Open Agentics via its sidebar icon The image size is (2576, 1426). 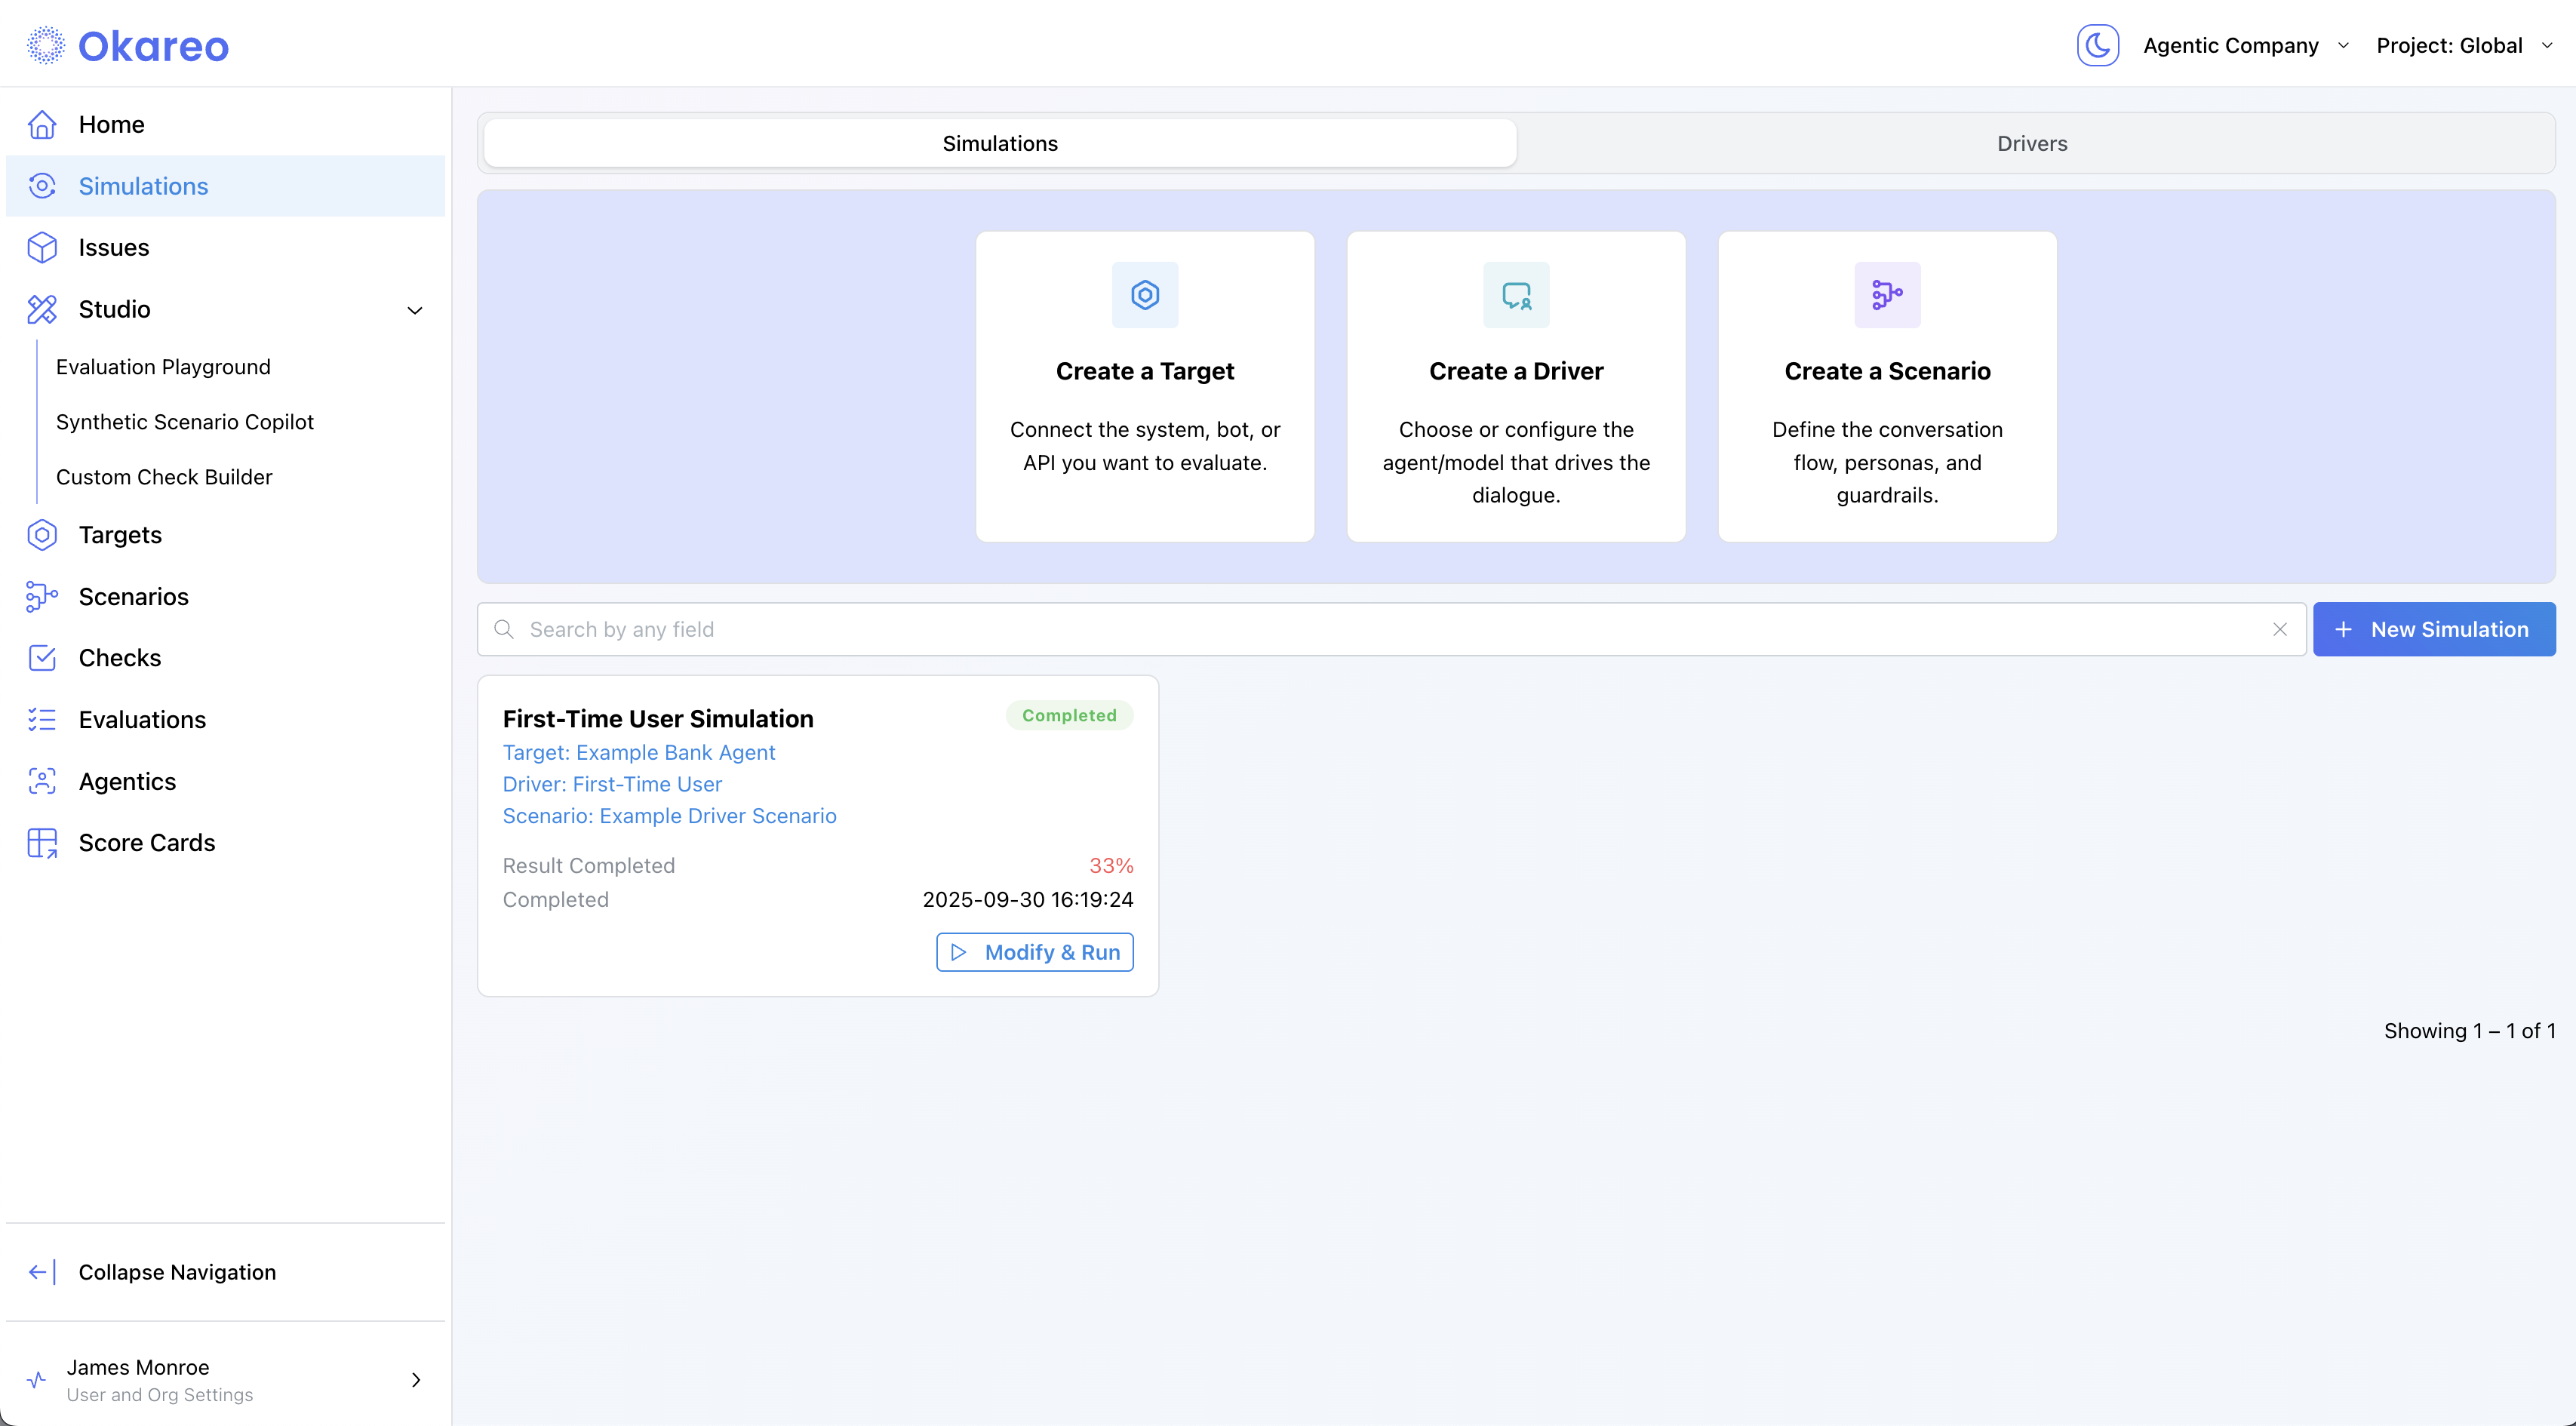(x=42, y=781)
